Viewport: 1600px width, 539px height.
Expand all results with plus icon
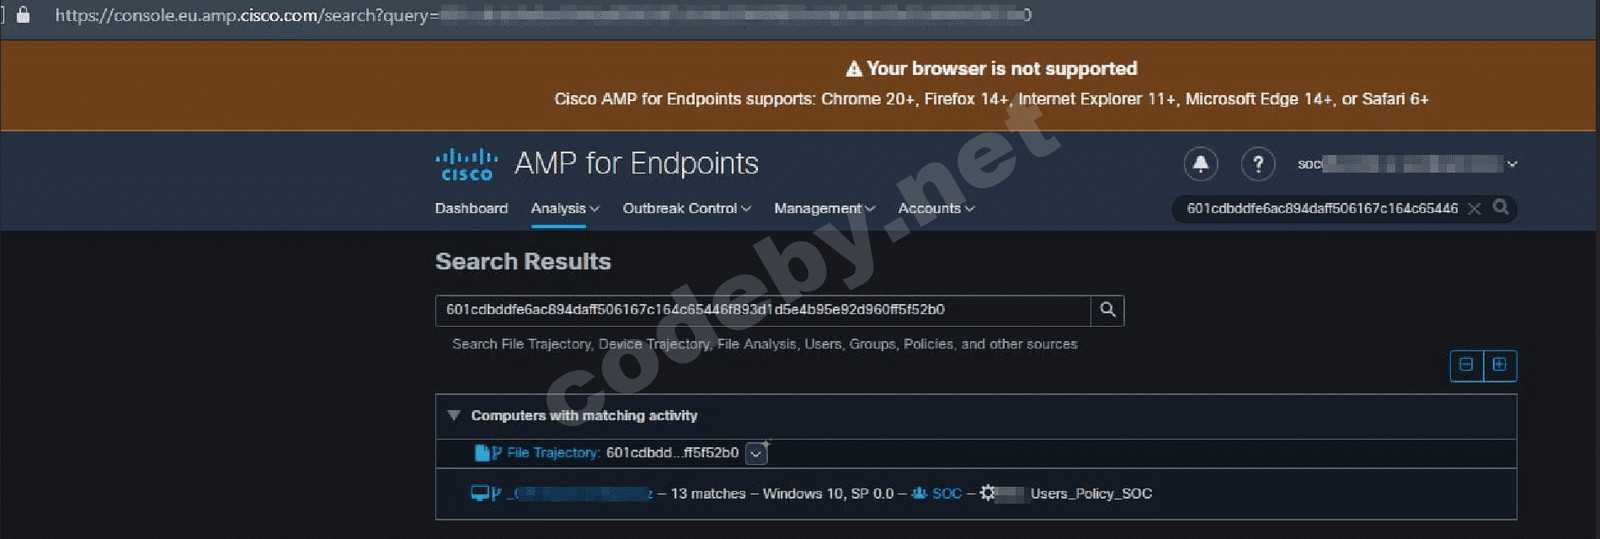pos(1499,365)
